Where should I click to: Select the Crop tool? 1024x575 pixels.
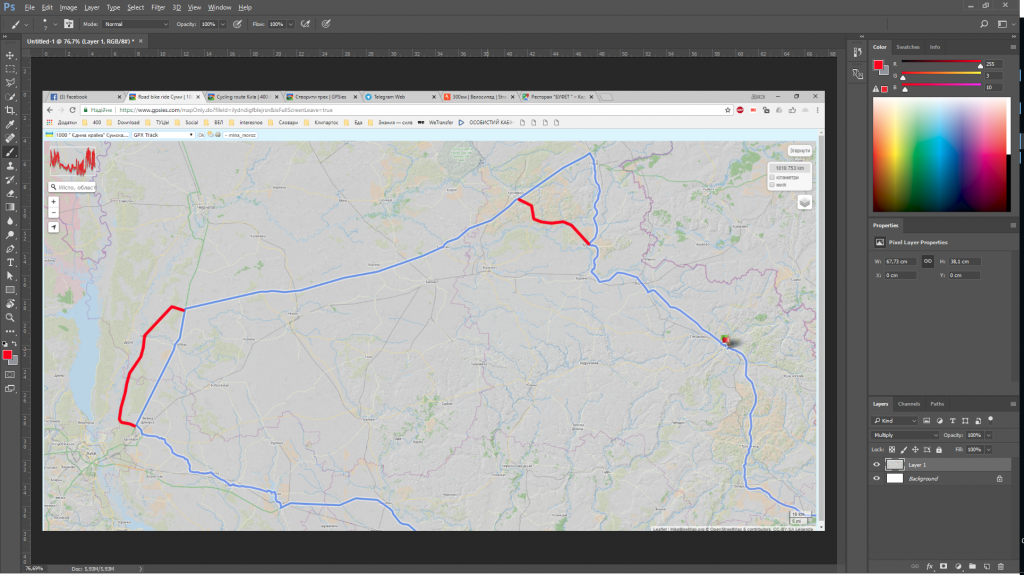pyautogui.click(x=10, y=110)
